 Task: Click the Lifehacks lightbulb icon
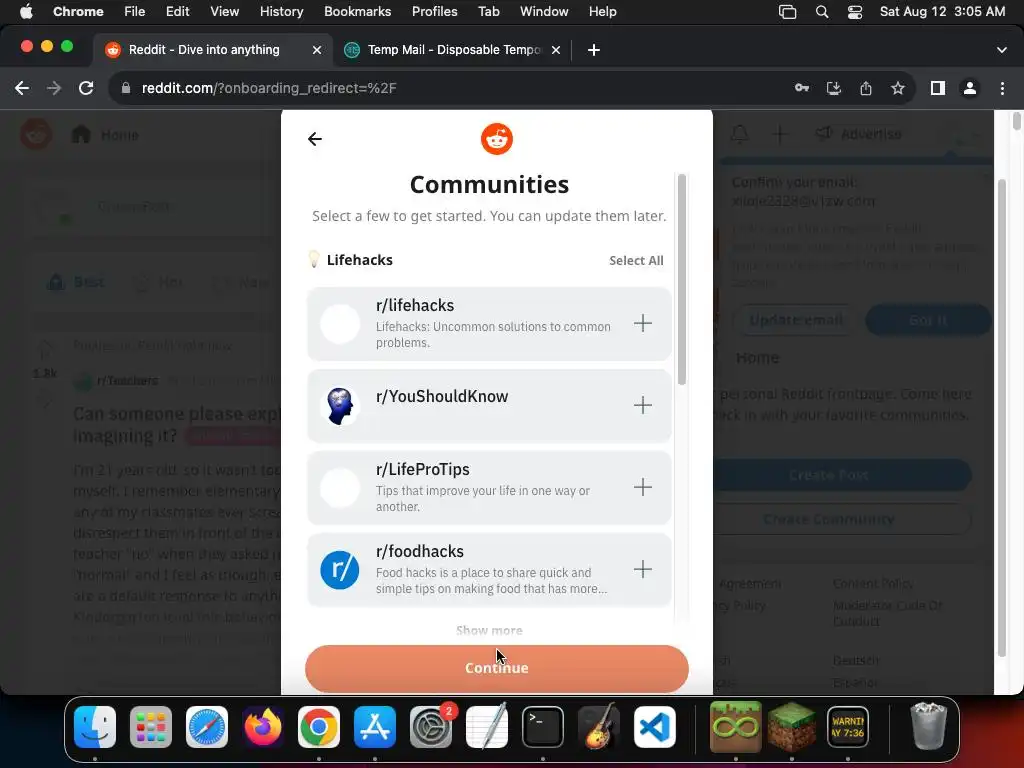tap(314, 259)
